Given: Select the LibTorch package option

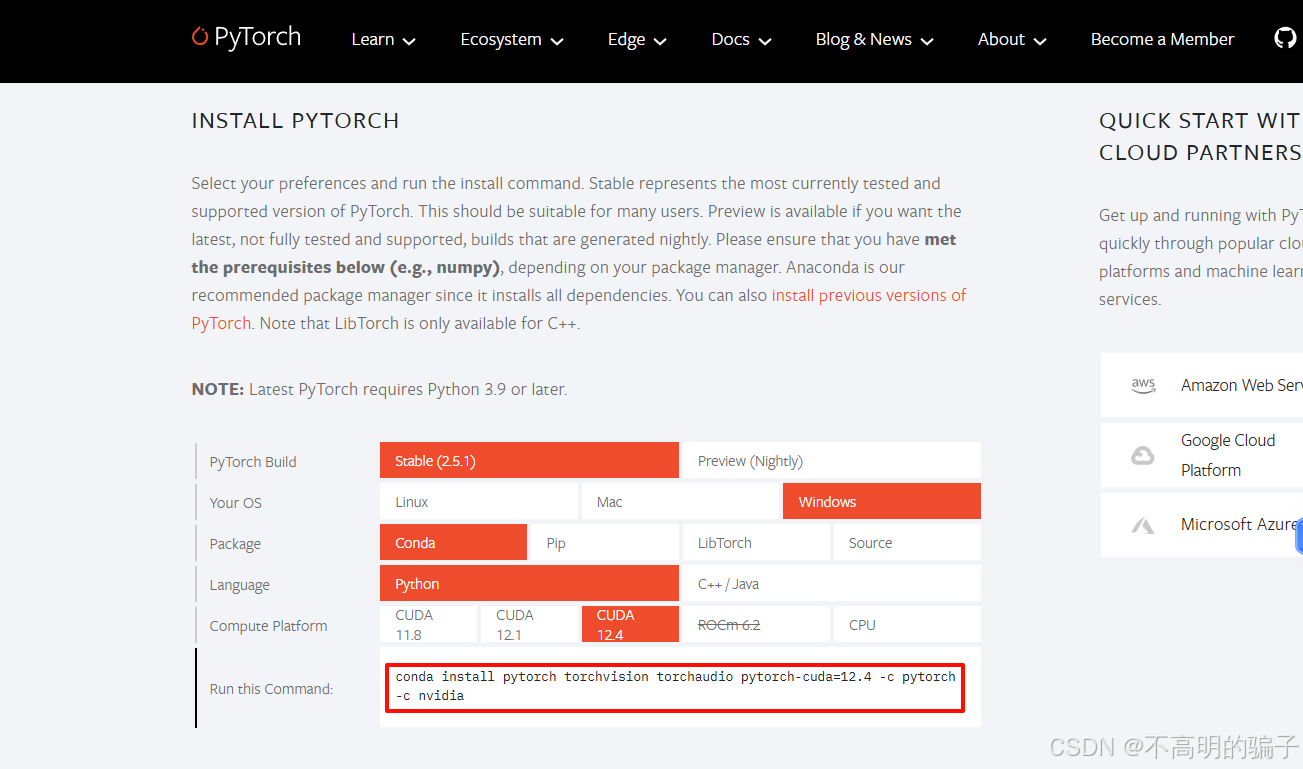Looking at the screenshot, I should pos(756,542).
